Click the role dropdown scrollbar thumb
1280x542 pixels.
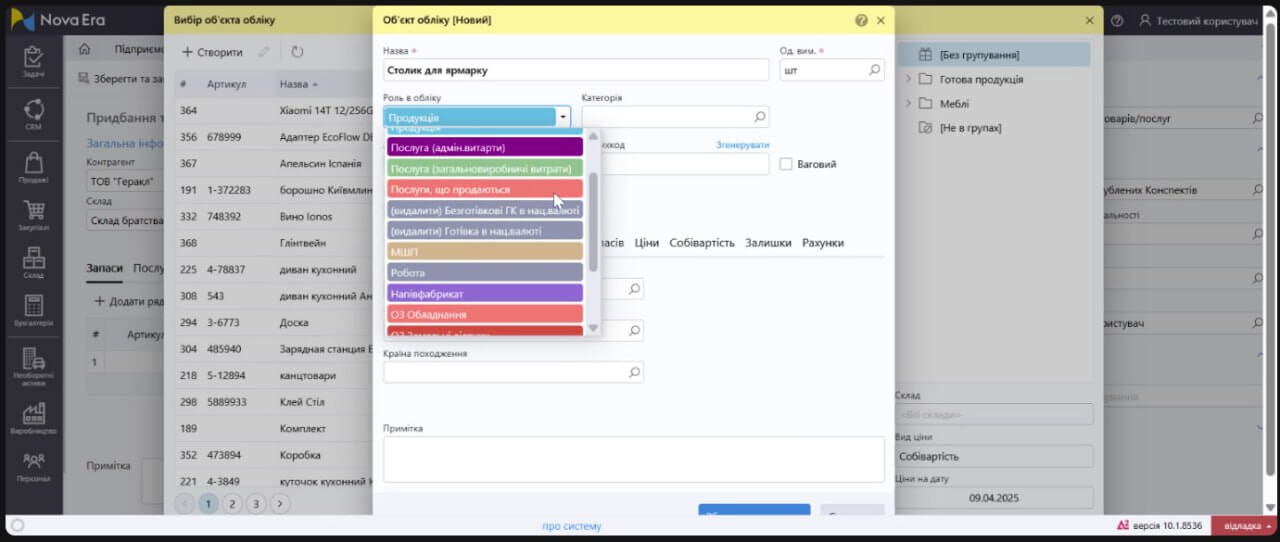pyautogui.click(x=594, y=221)
